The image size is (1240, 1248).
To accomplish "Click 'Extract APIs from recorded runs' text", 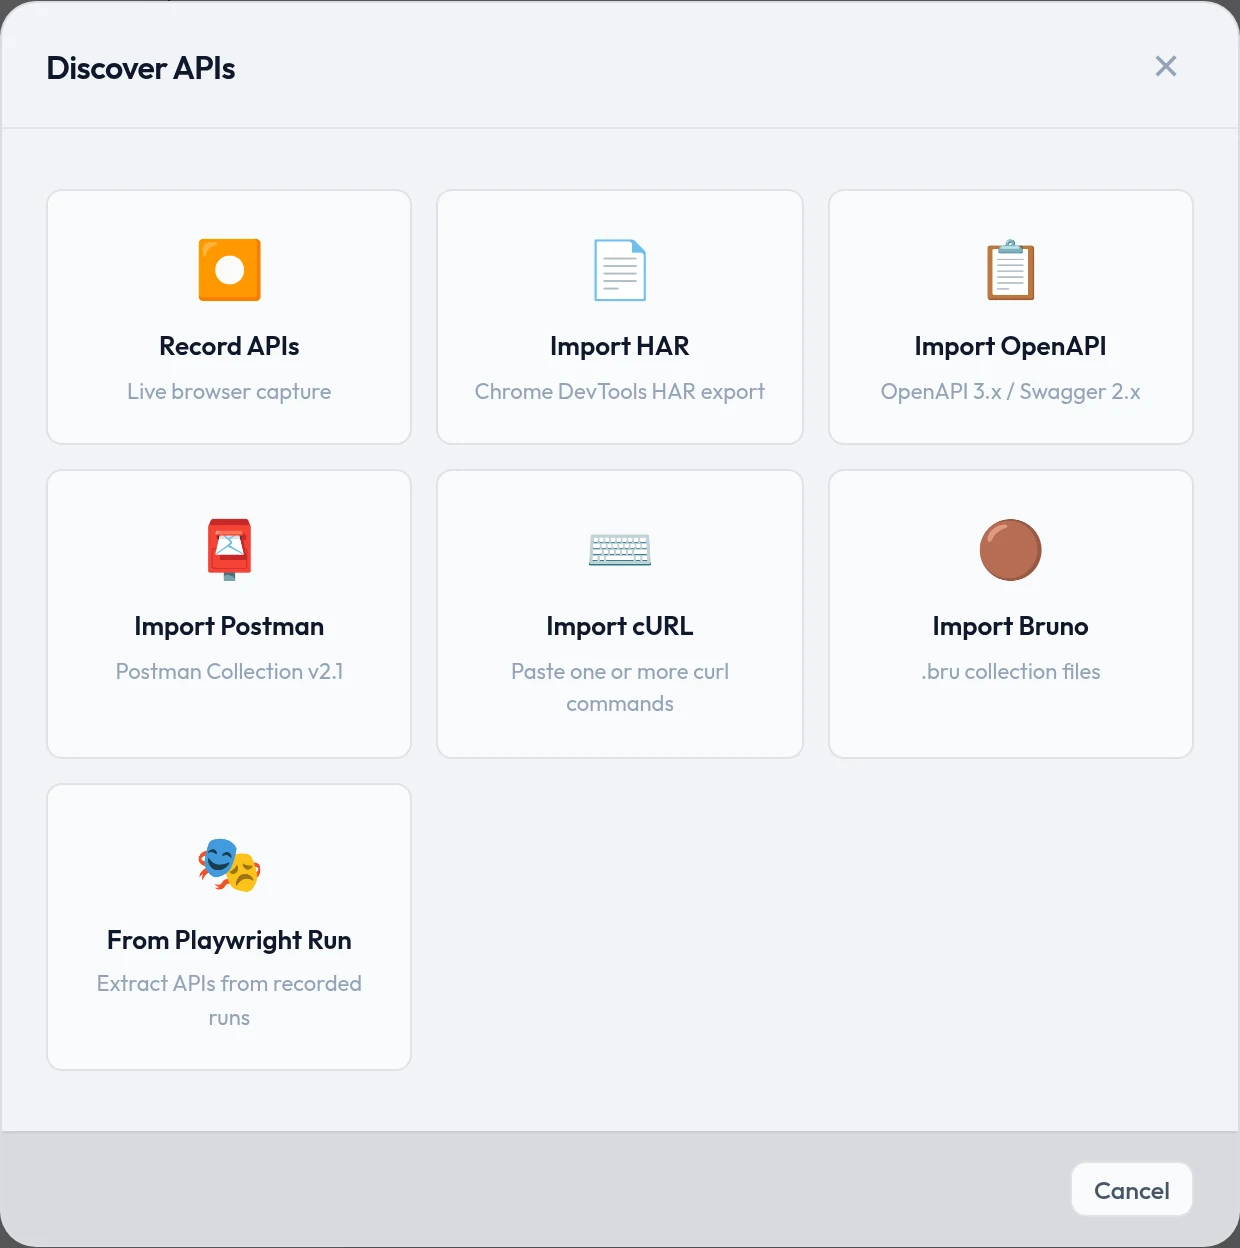I will point(229,1000).
